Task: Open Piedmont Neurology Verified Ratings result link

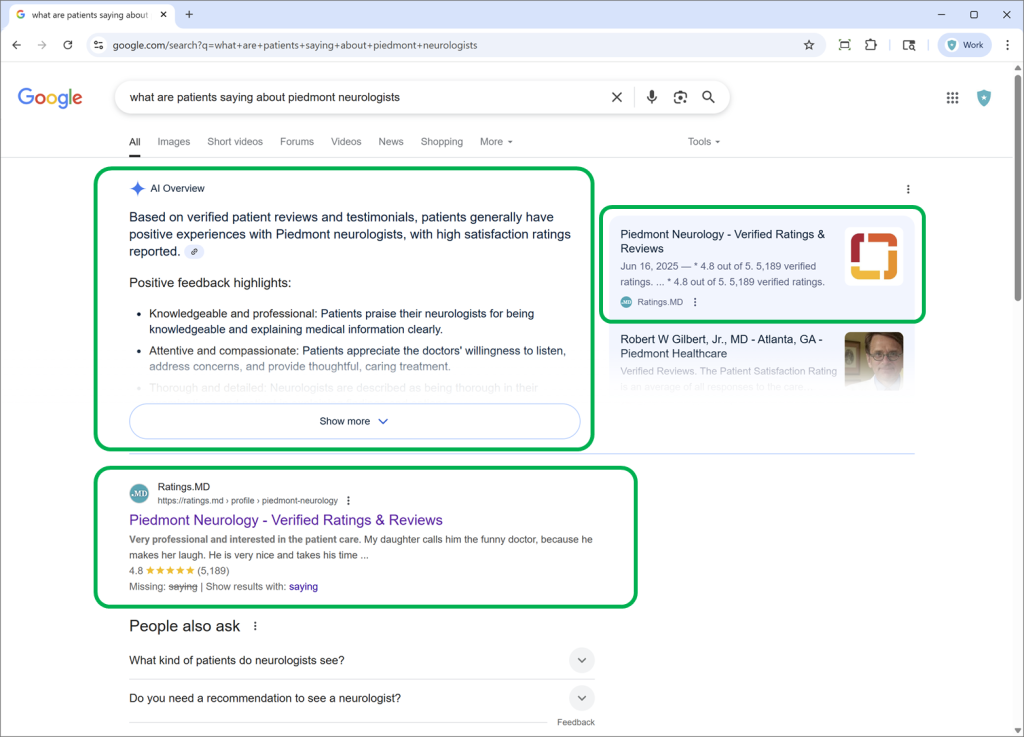Action: click(x=286, y=520)
